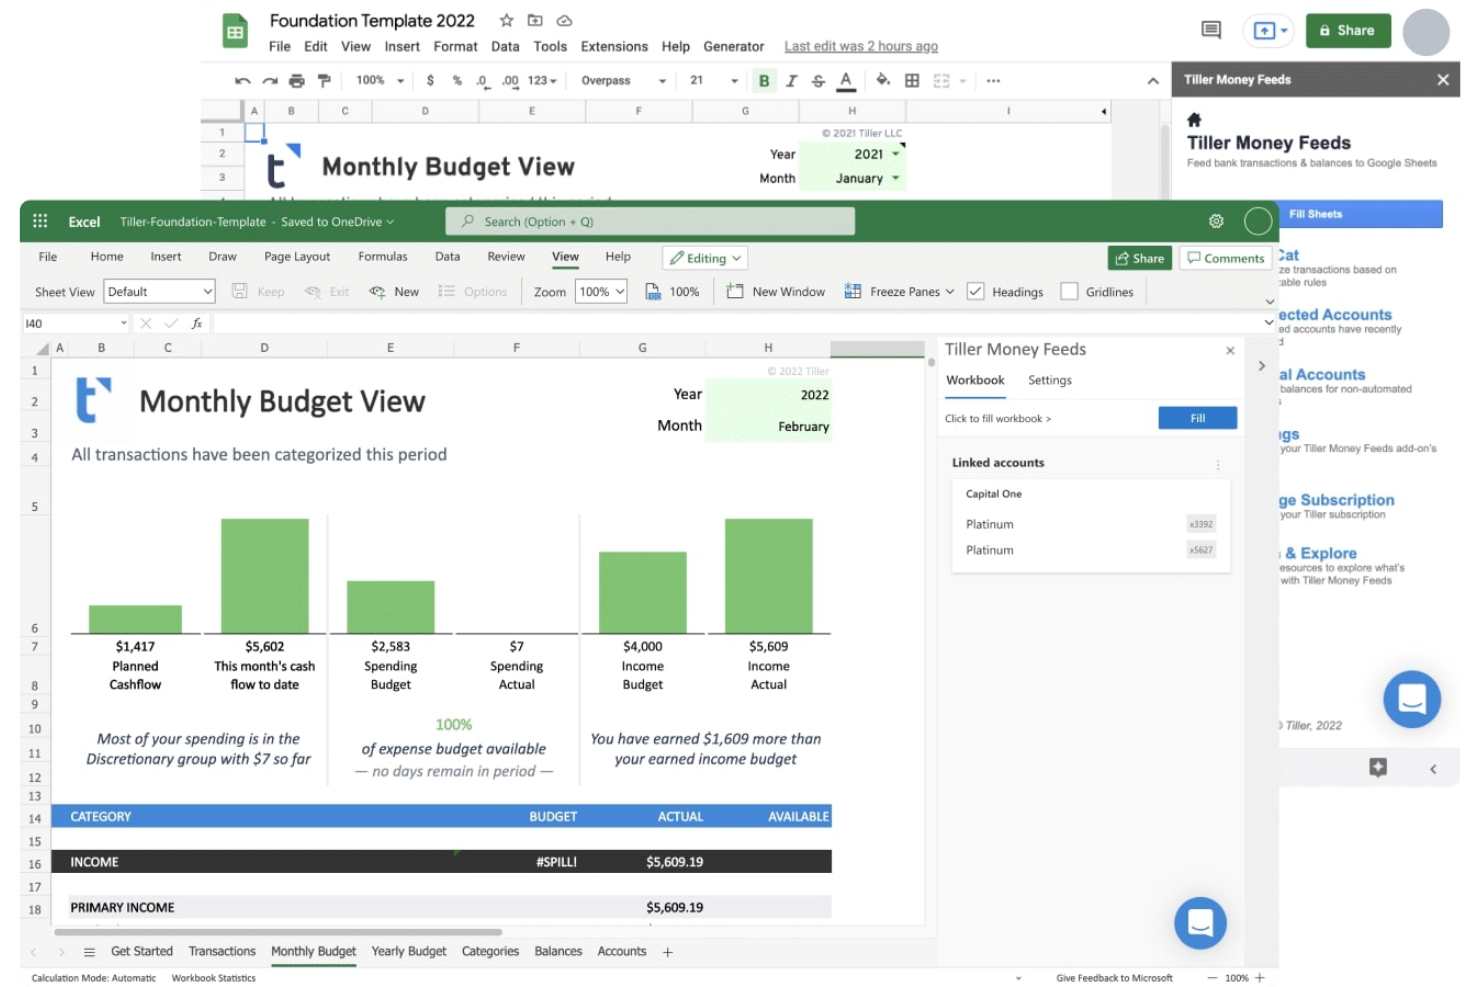
Task: Click the Comments button in Excel
Action: point(1225,258)
